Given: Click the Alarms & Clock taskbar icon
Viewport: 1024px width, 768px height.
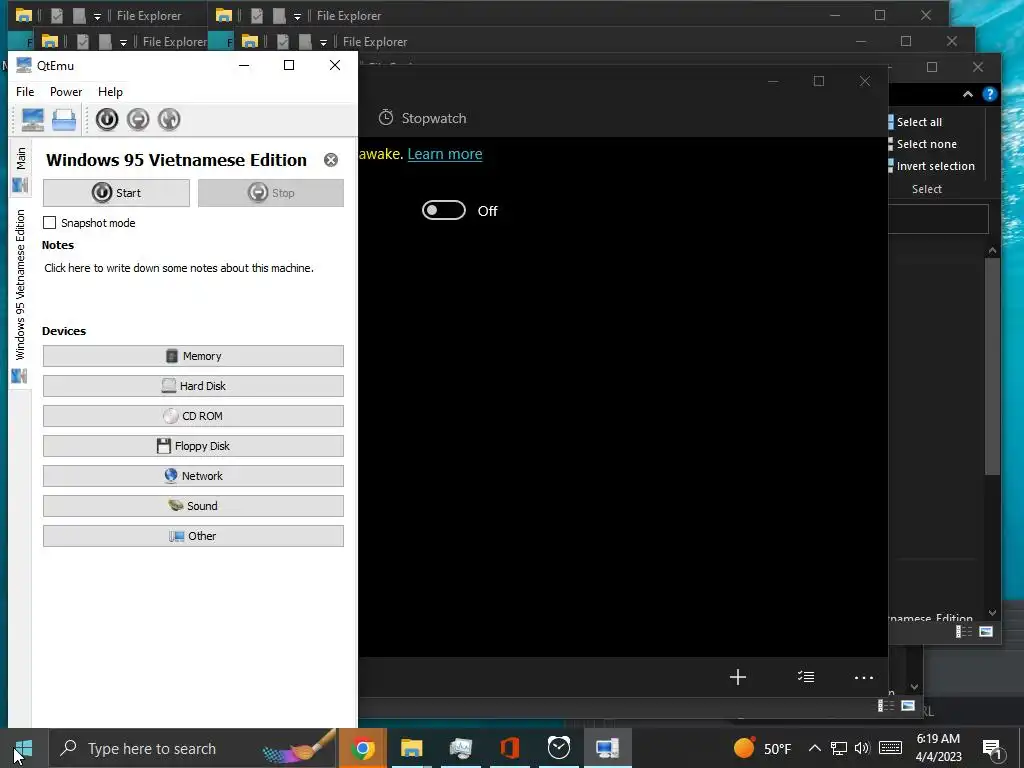Looking at the screenshot, I should click(558, 748).
